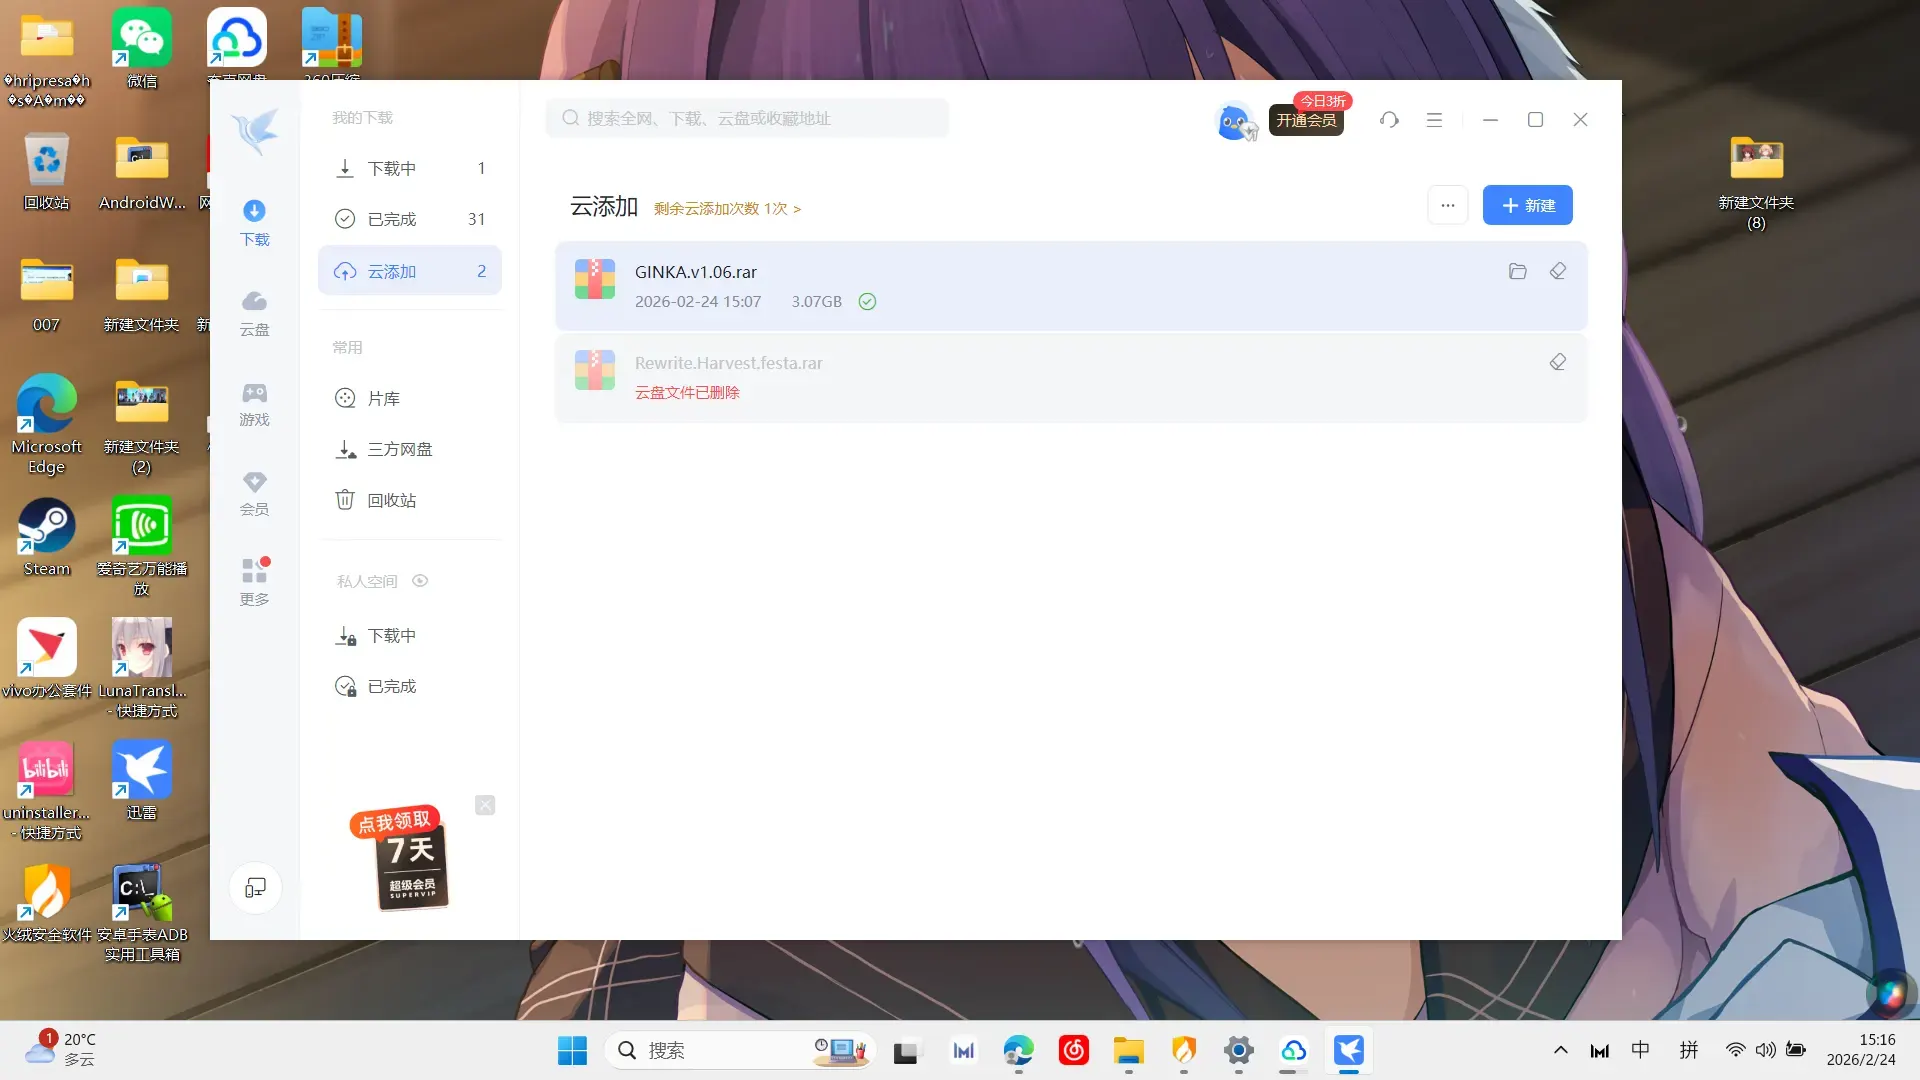Click 开通会员 button

[x=1306, y=120]
